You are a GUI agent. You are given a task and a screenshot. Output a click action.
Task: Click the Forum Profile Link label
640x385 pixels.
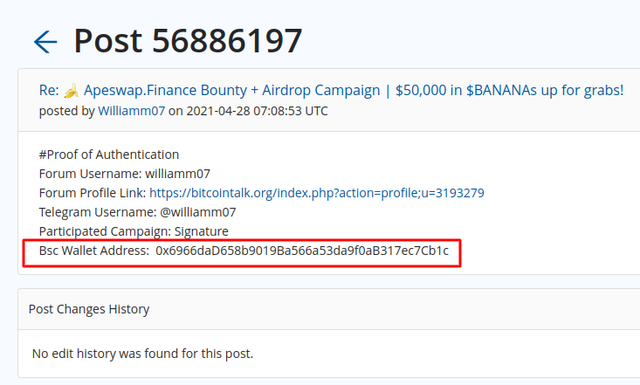click(x=92, y=193)
